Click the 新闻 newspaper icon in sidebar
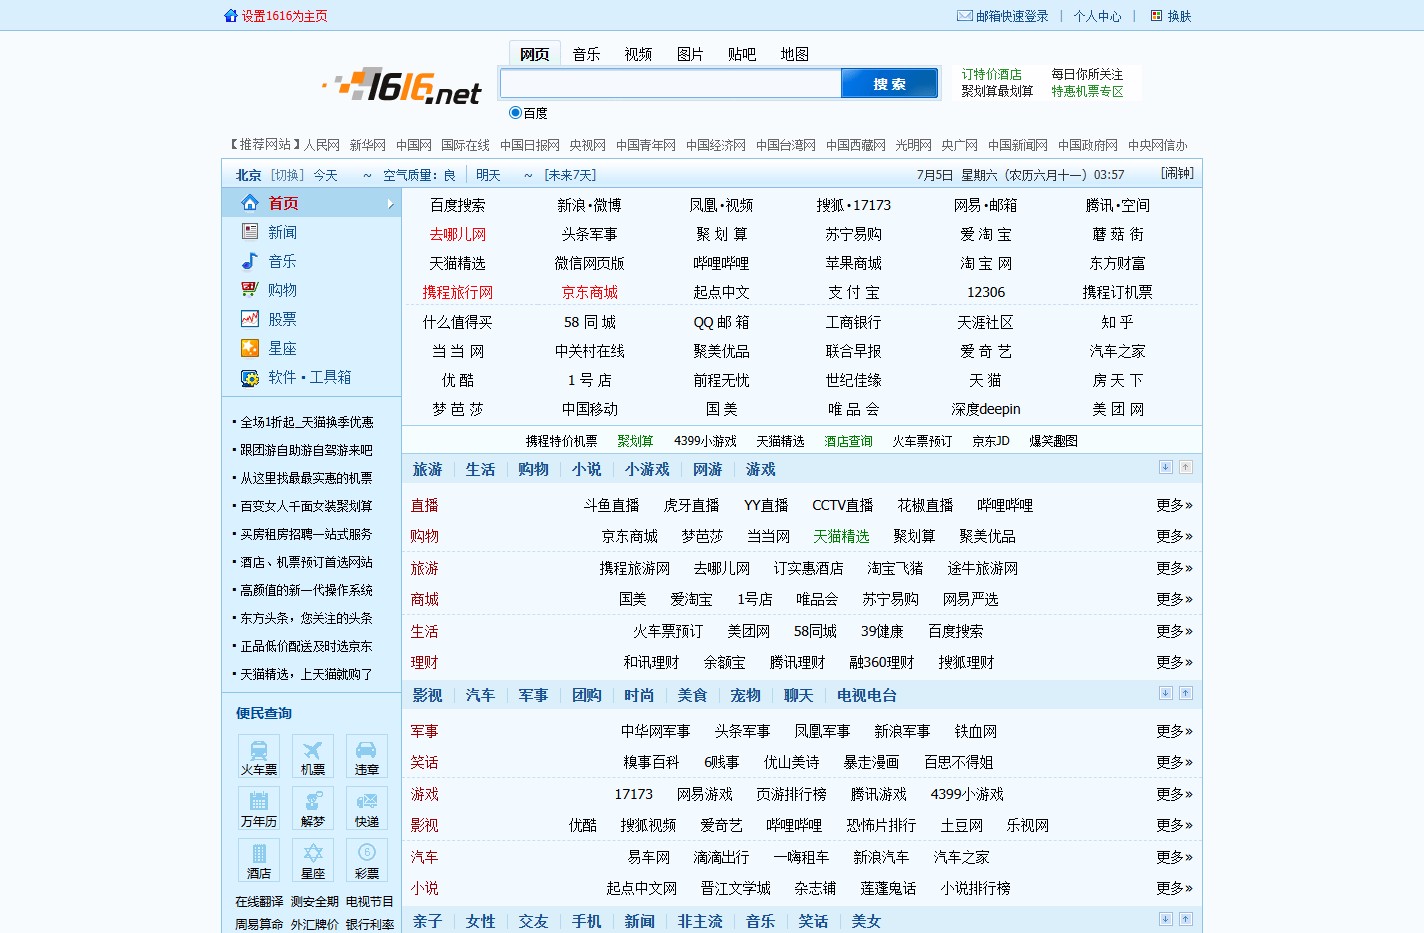Image resolution: width=1424 pixels, height=933 pixels. pyautogui.click(x=250, y=232)
